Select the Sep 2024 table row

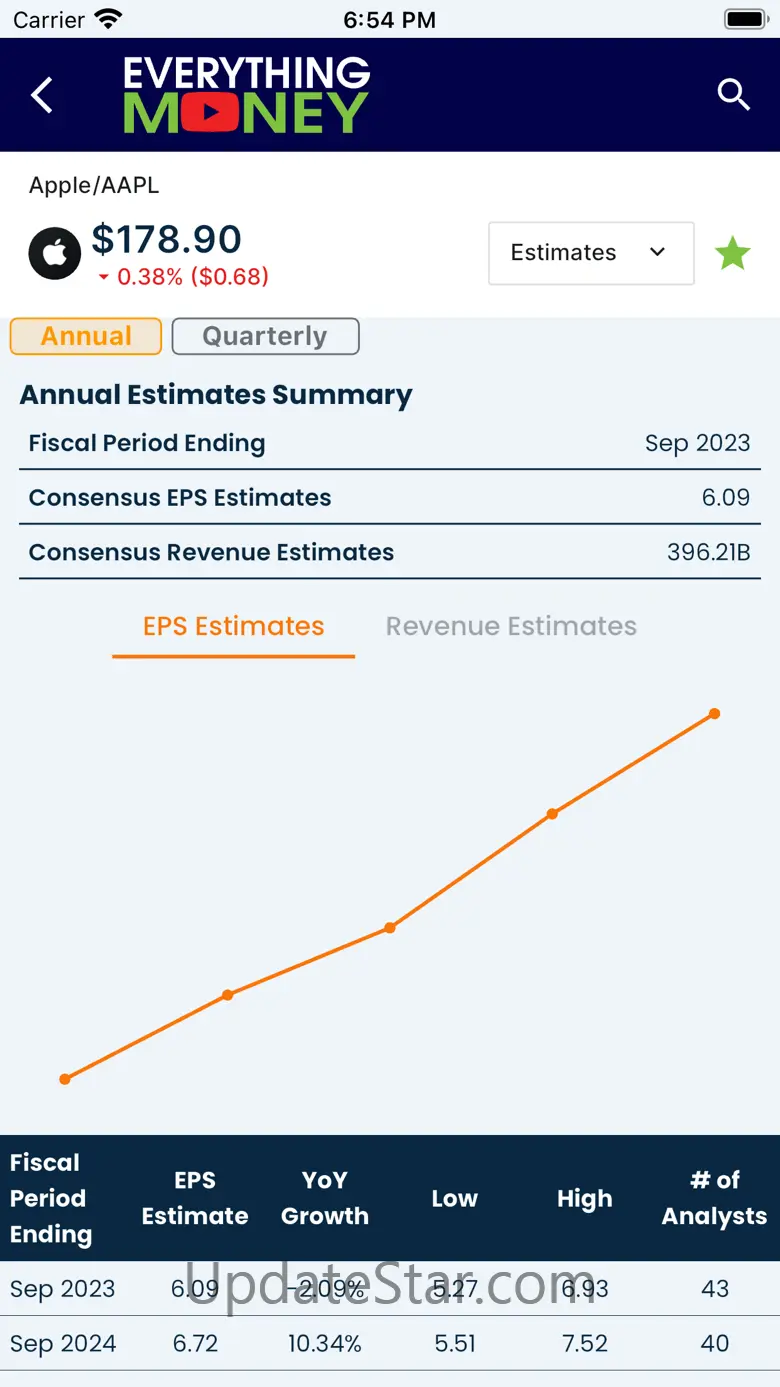click(390, 1343)
